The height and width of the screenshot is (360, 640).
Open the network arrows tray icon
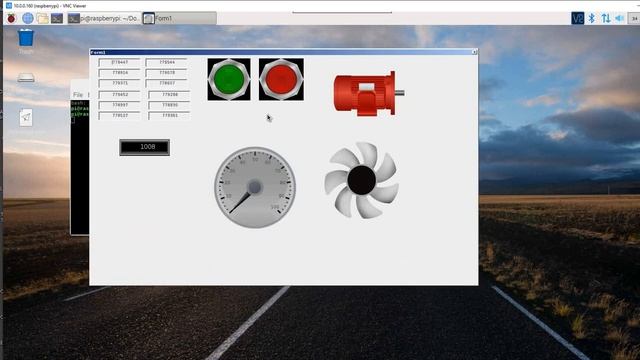click(606, 18)
